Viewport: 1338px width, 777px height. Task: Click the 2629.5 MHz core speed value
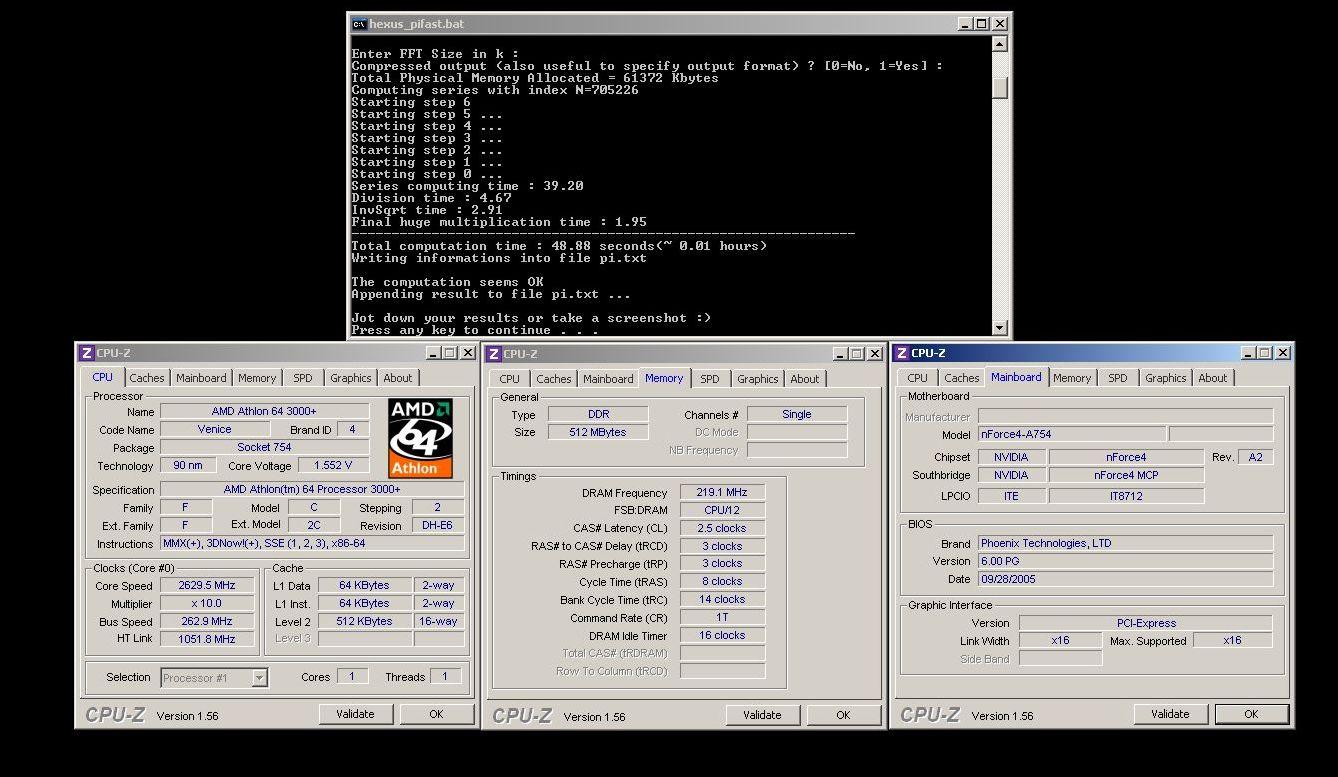pos(207,586)
